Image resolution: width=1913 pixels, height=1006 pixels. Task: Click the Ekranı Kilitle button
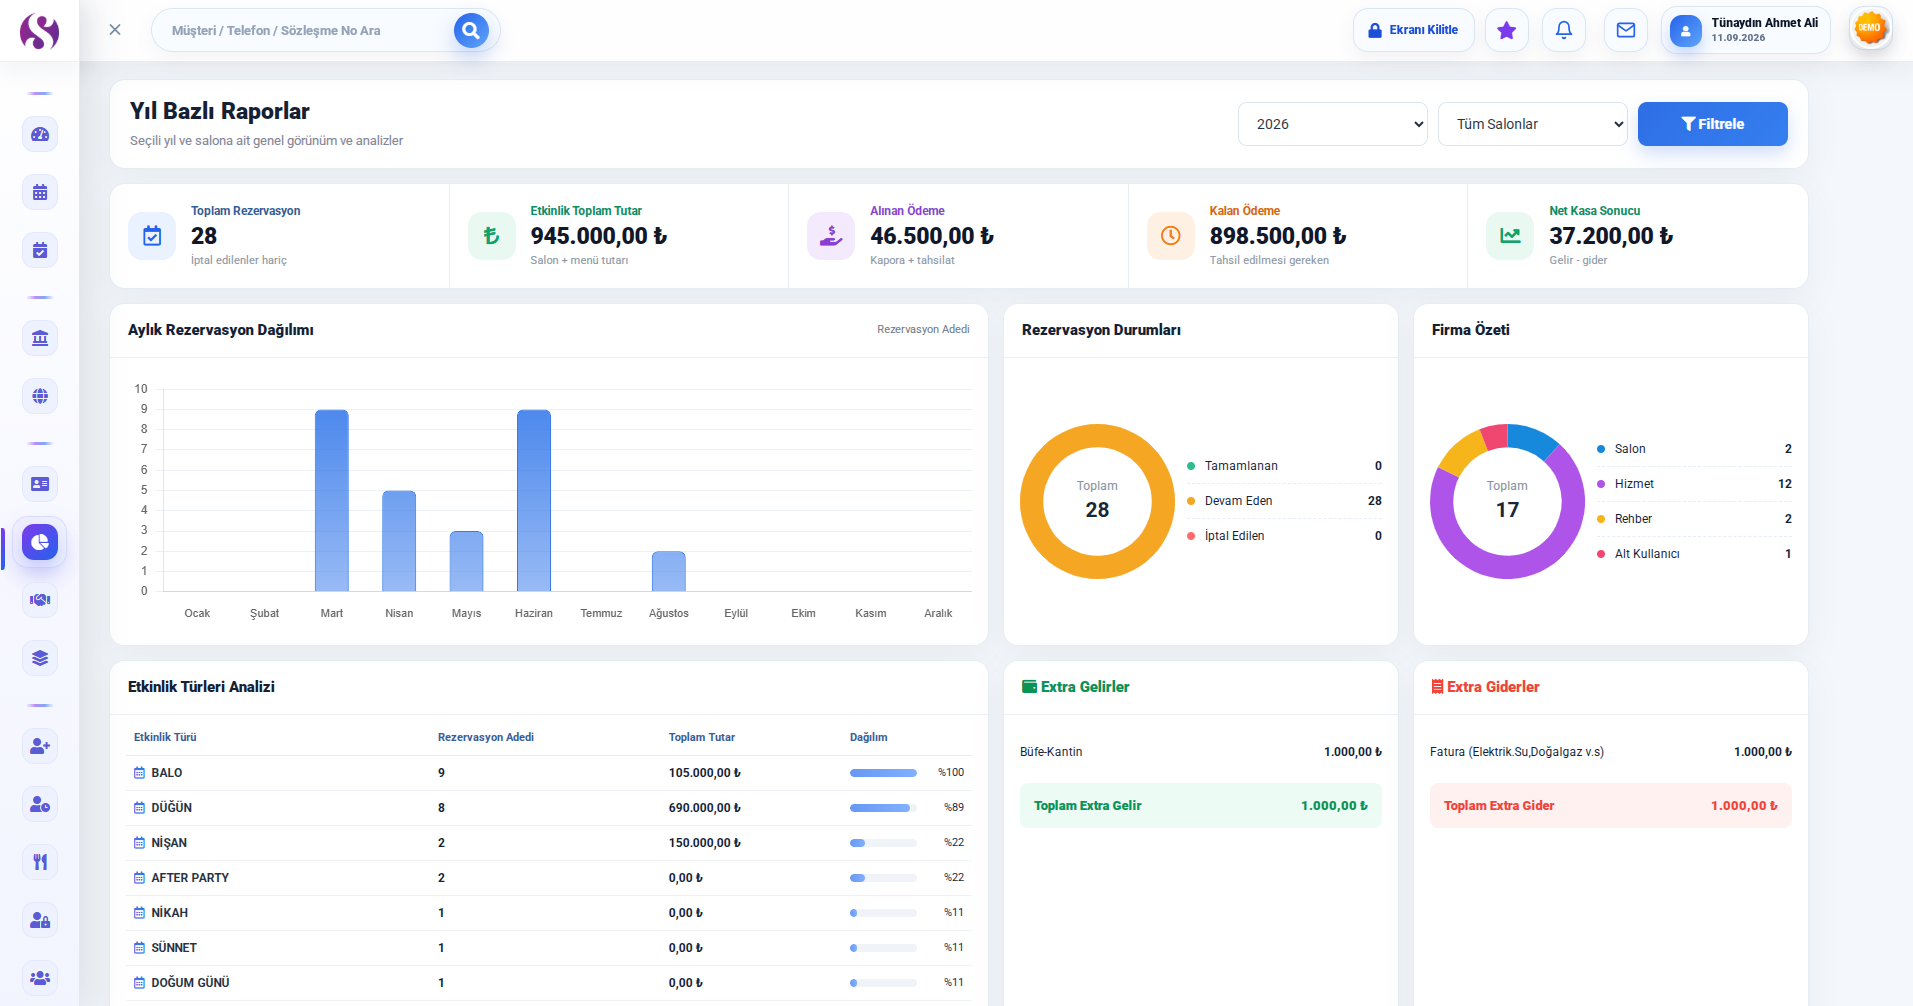coord(1414,30)
